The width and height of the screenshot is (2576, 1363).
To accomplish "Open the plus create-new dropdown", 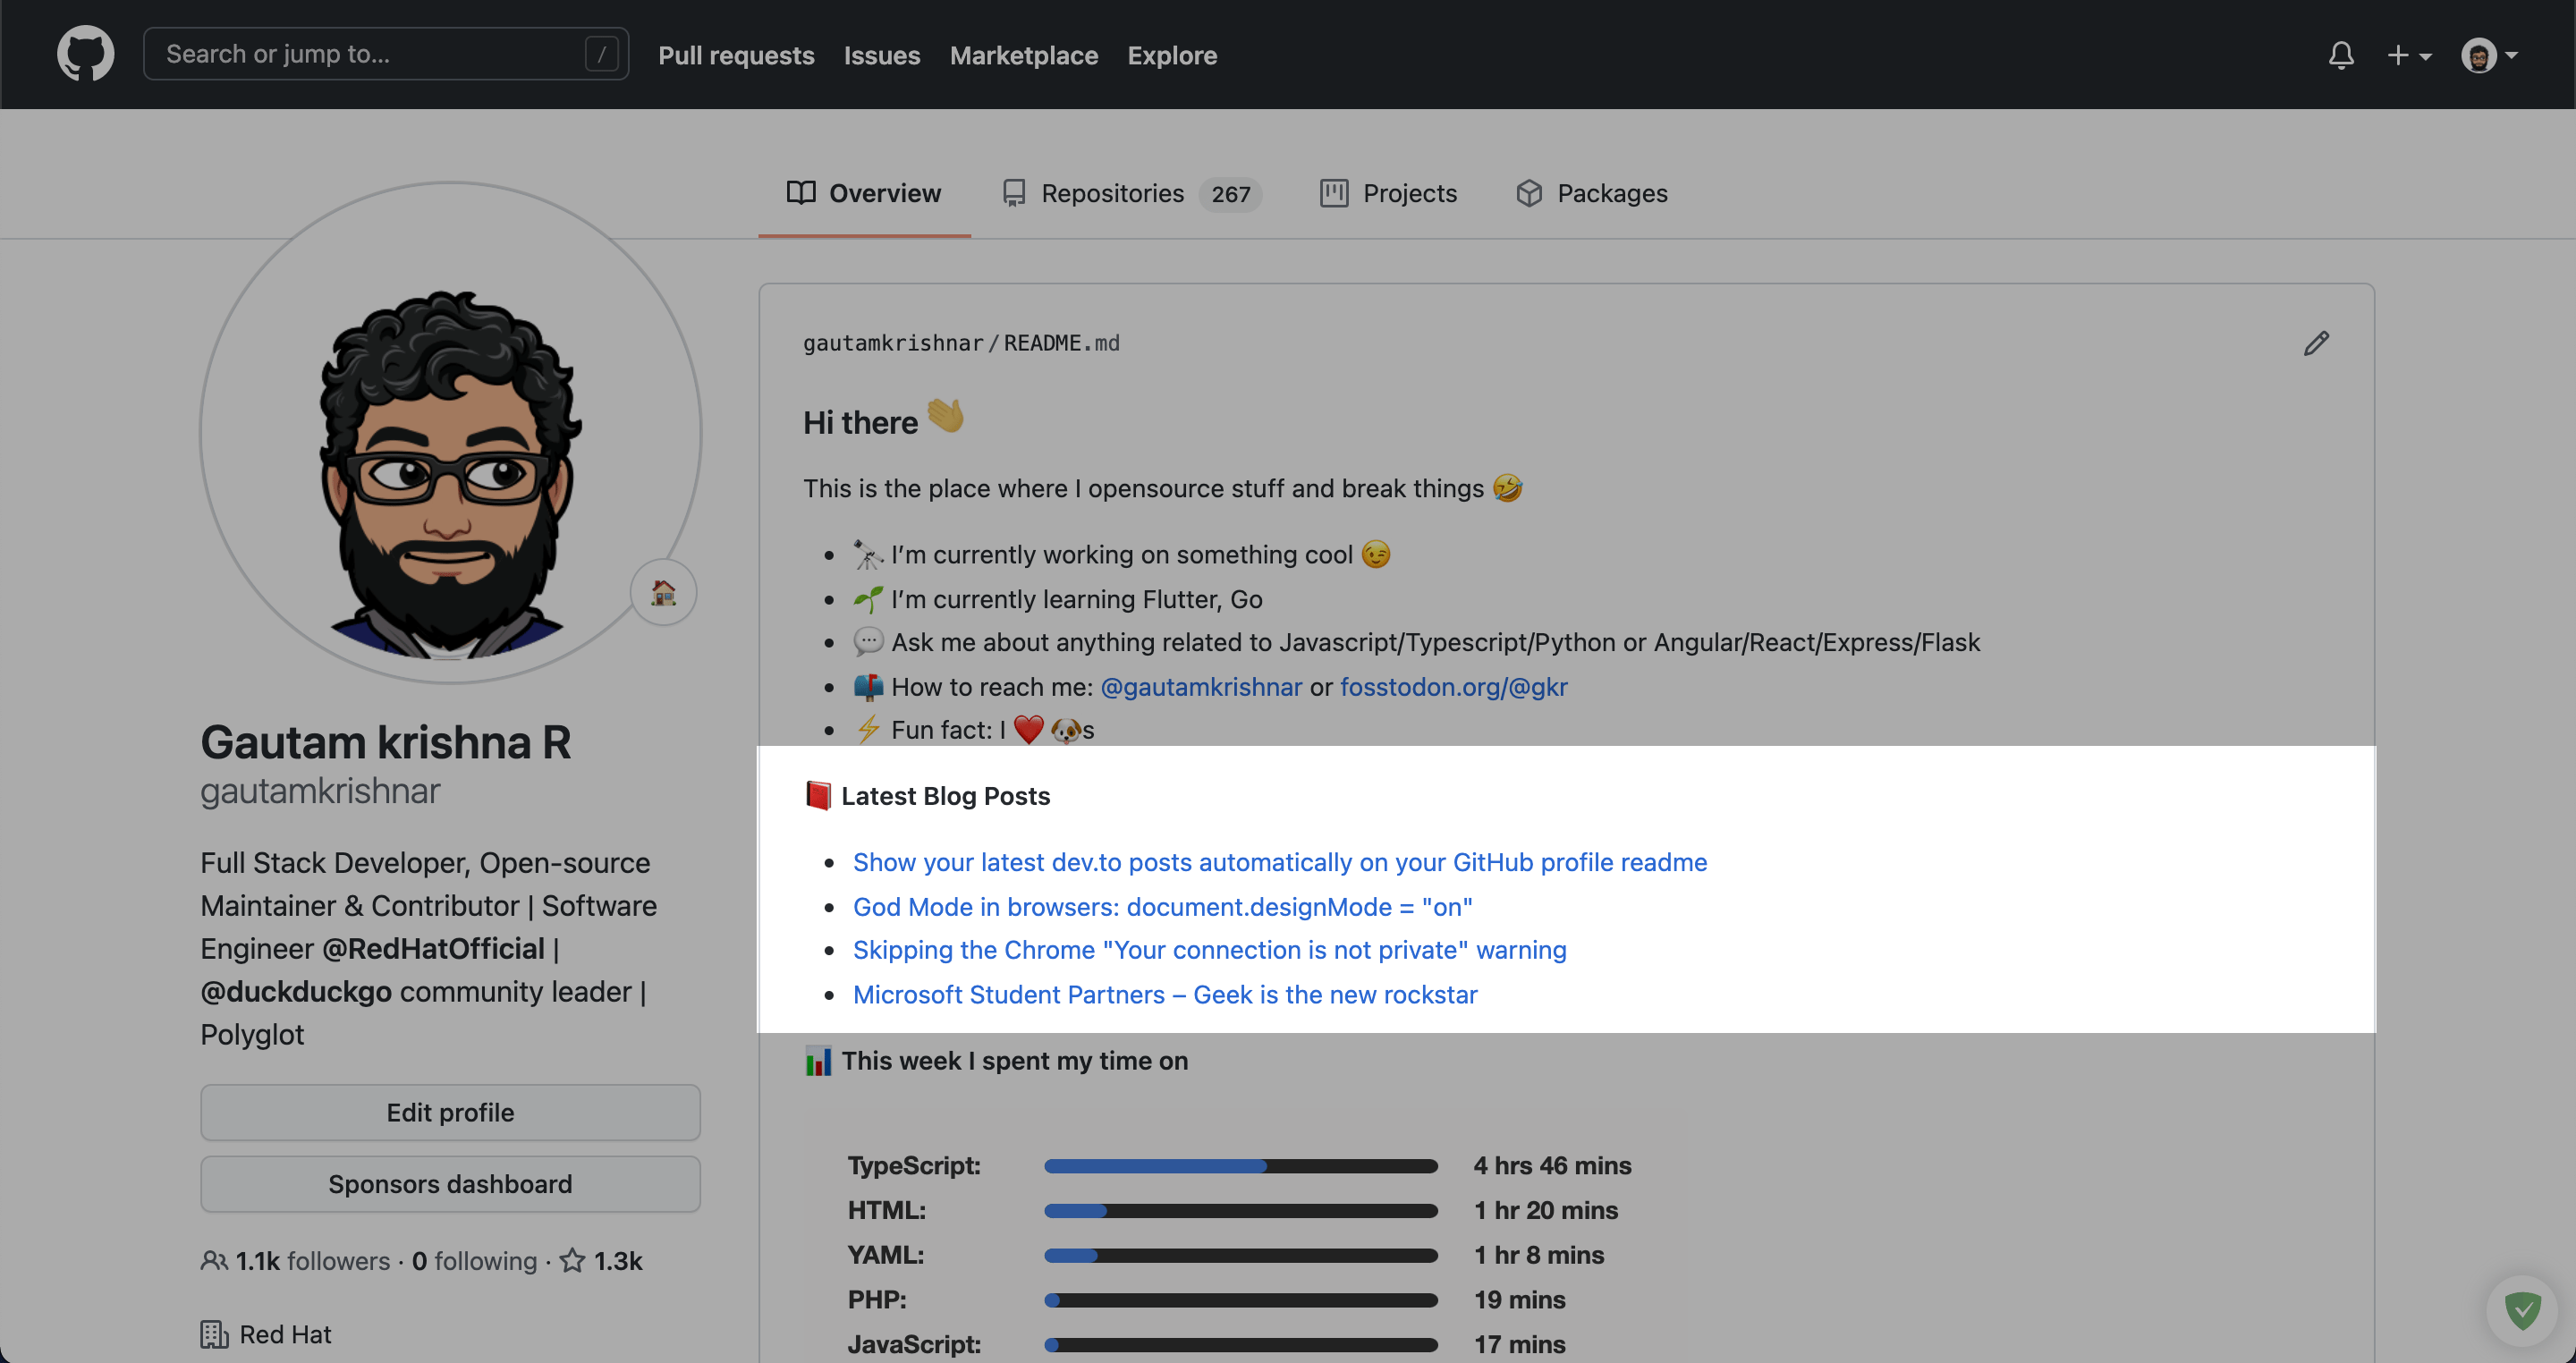I will point(2409,55).
